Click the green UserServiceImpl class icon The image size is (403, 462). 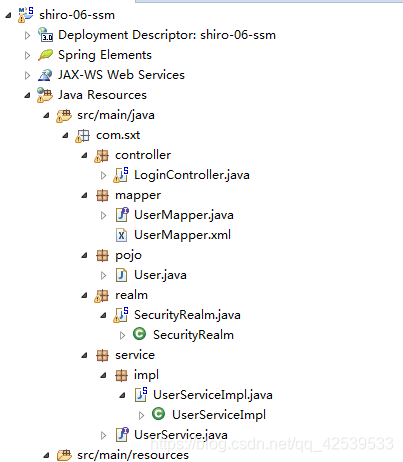[158, 414]
